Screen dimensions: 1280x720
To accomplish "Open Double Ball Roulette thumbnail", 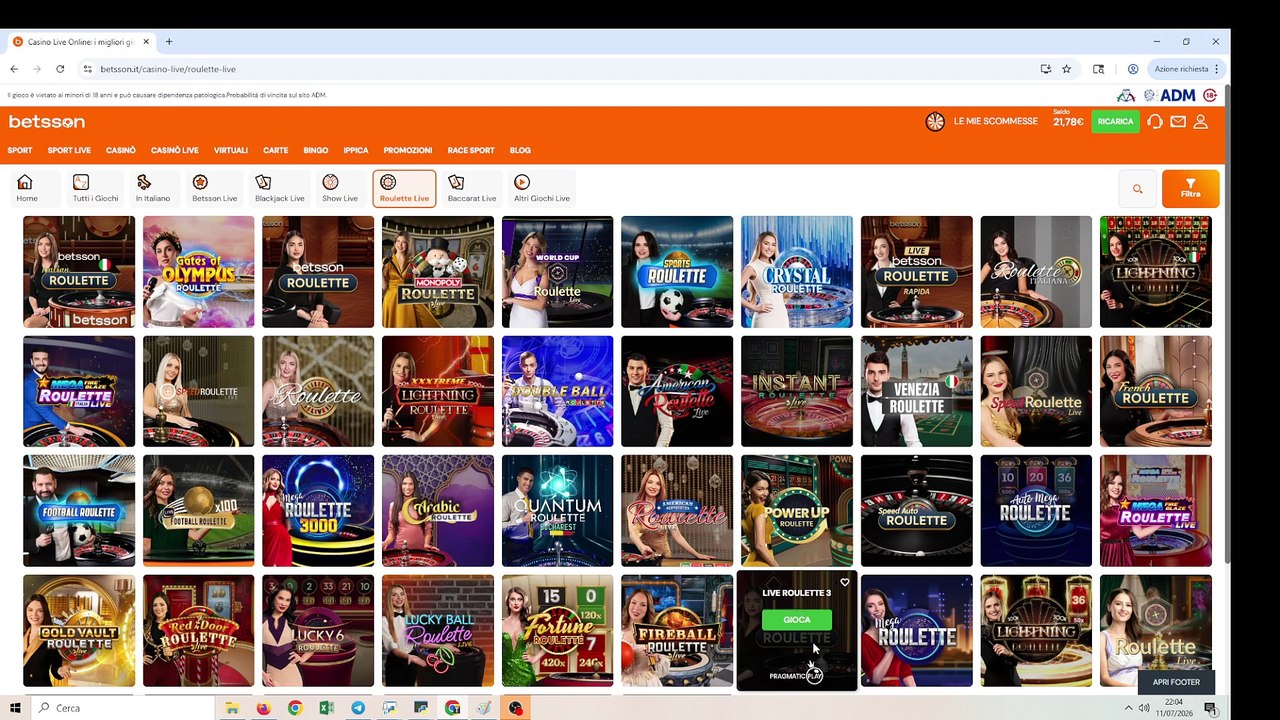I will click(x=558, y=391).
